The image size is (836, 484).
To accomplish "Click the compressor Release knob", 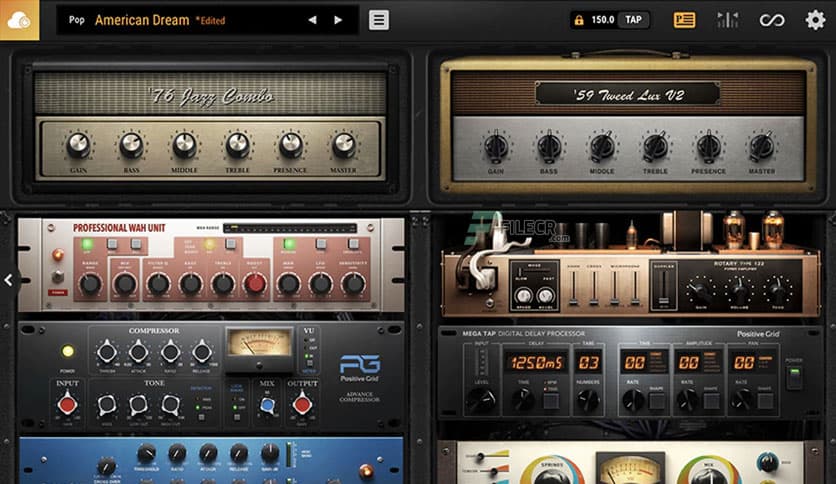I will 202,352.
